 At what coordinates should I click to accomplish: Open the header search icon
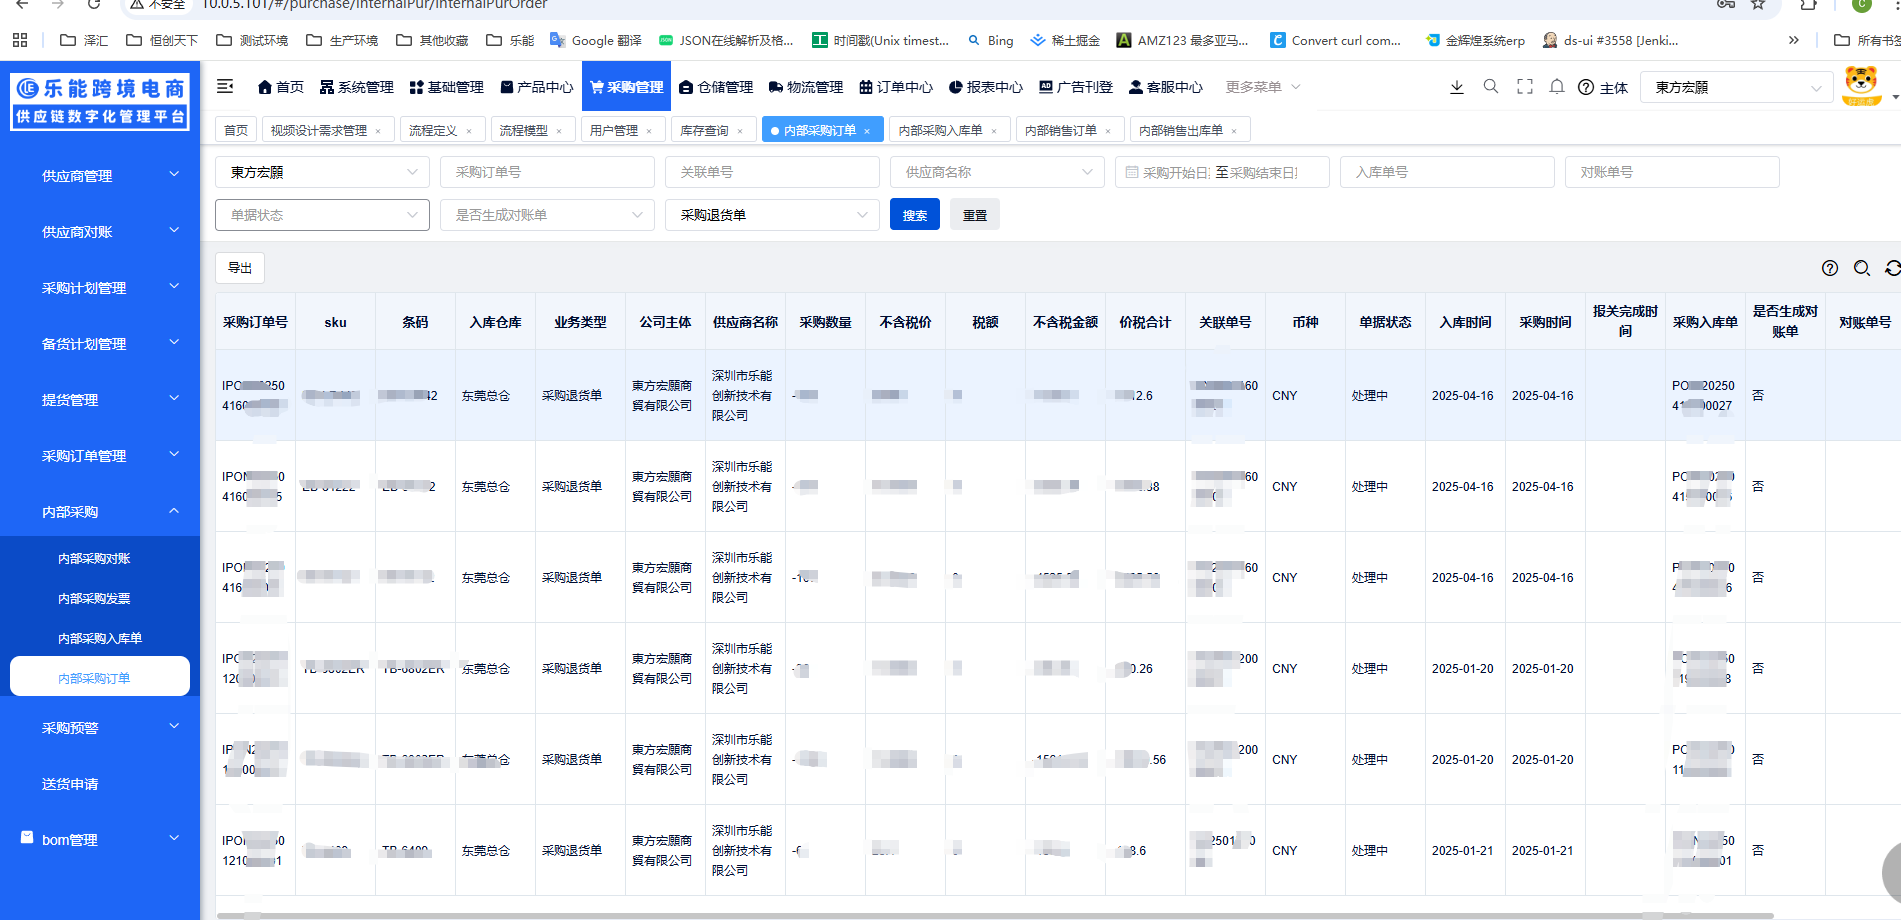[1491, 87]
